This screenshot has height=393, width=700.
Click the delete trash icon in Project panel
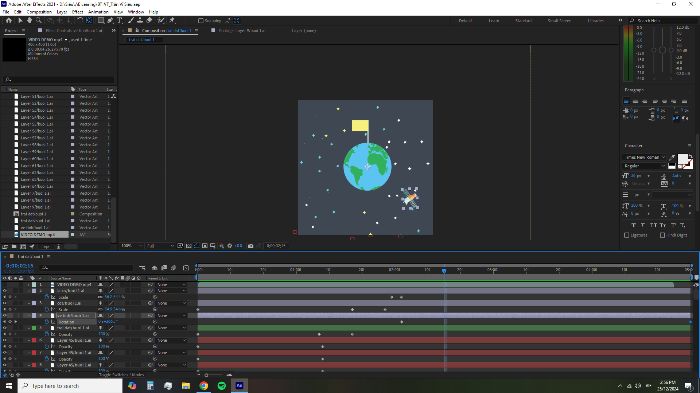click(58, 247)
